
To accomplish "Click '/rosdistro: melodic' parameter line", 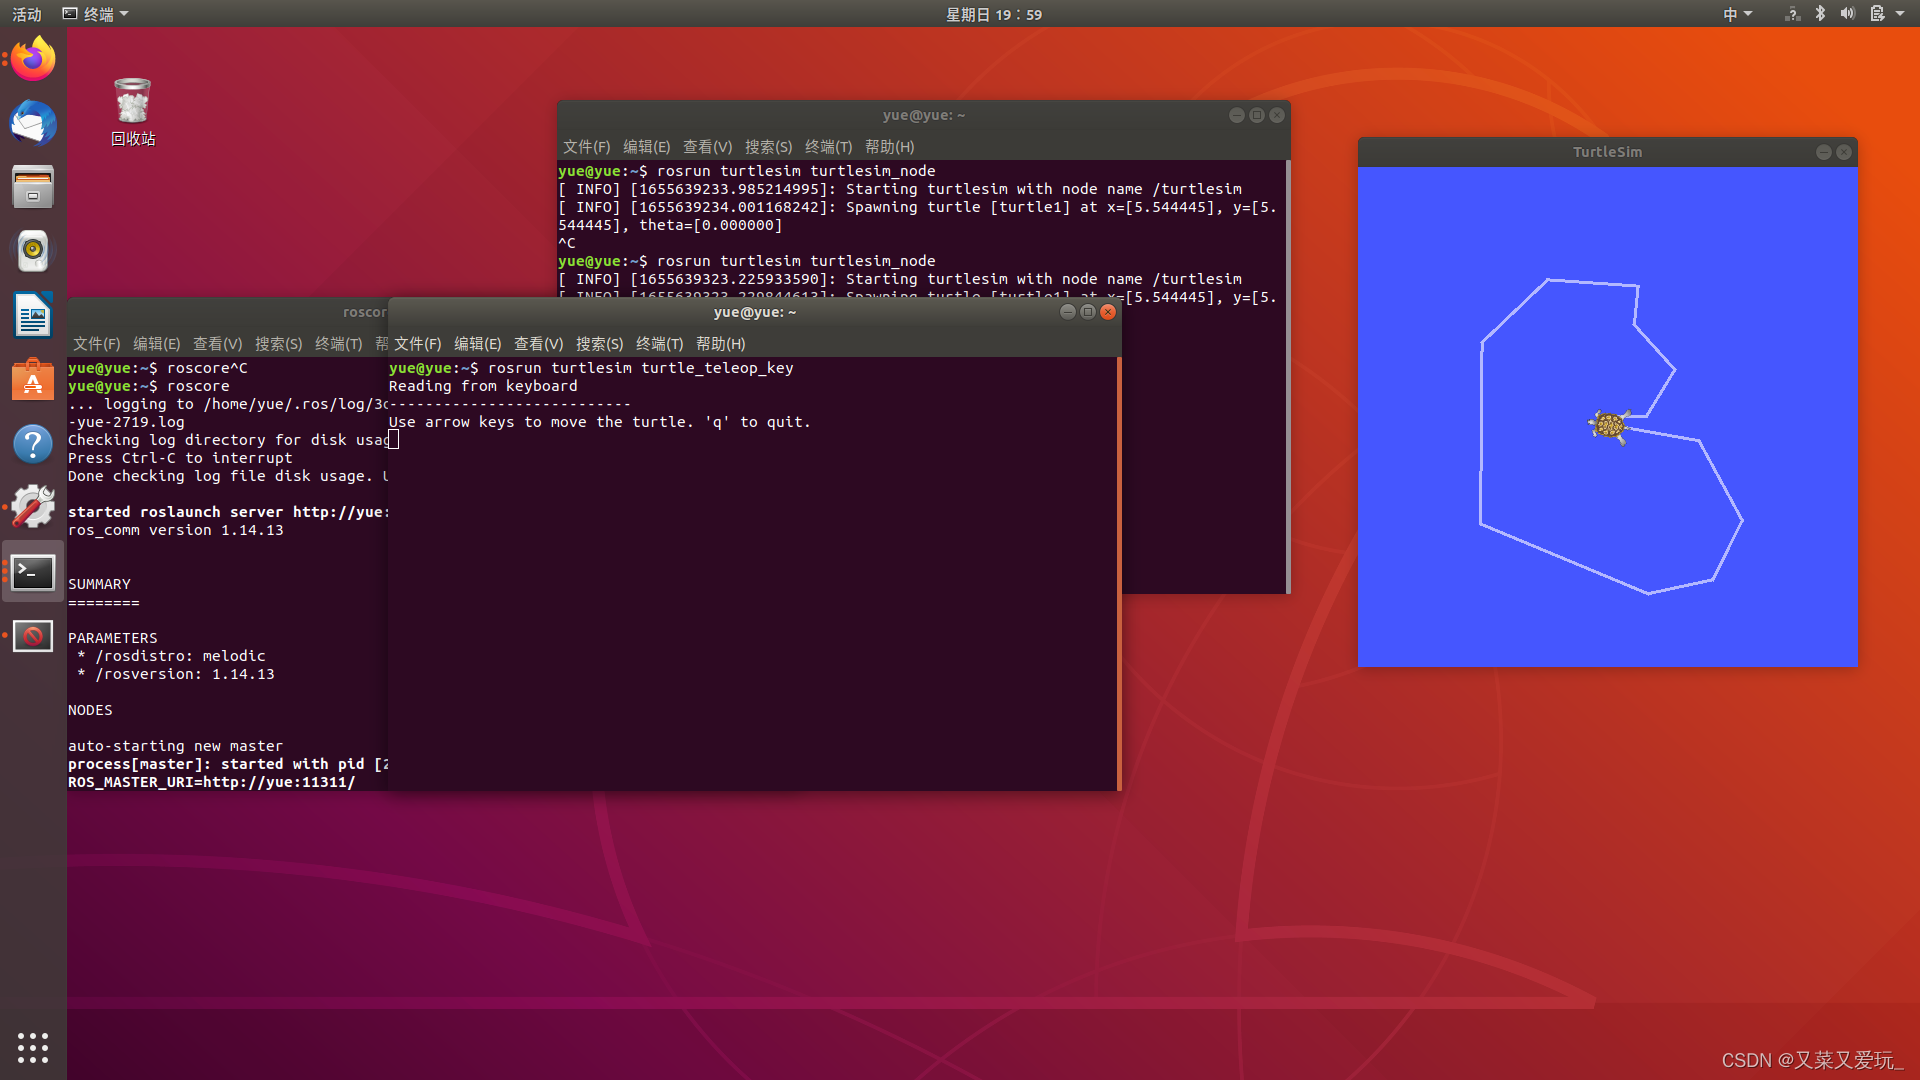I will click(x=172, y=656).
